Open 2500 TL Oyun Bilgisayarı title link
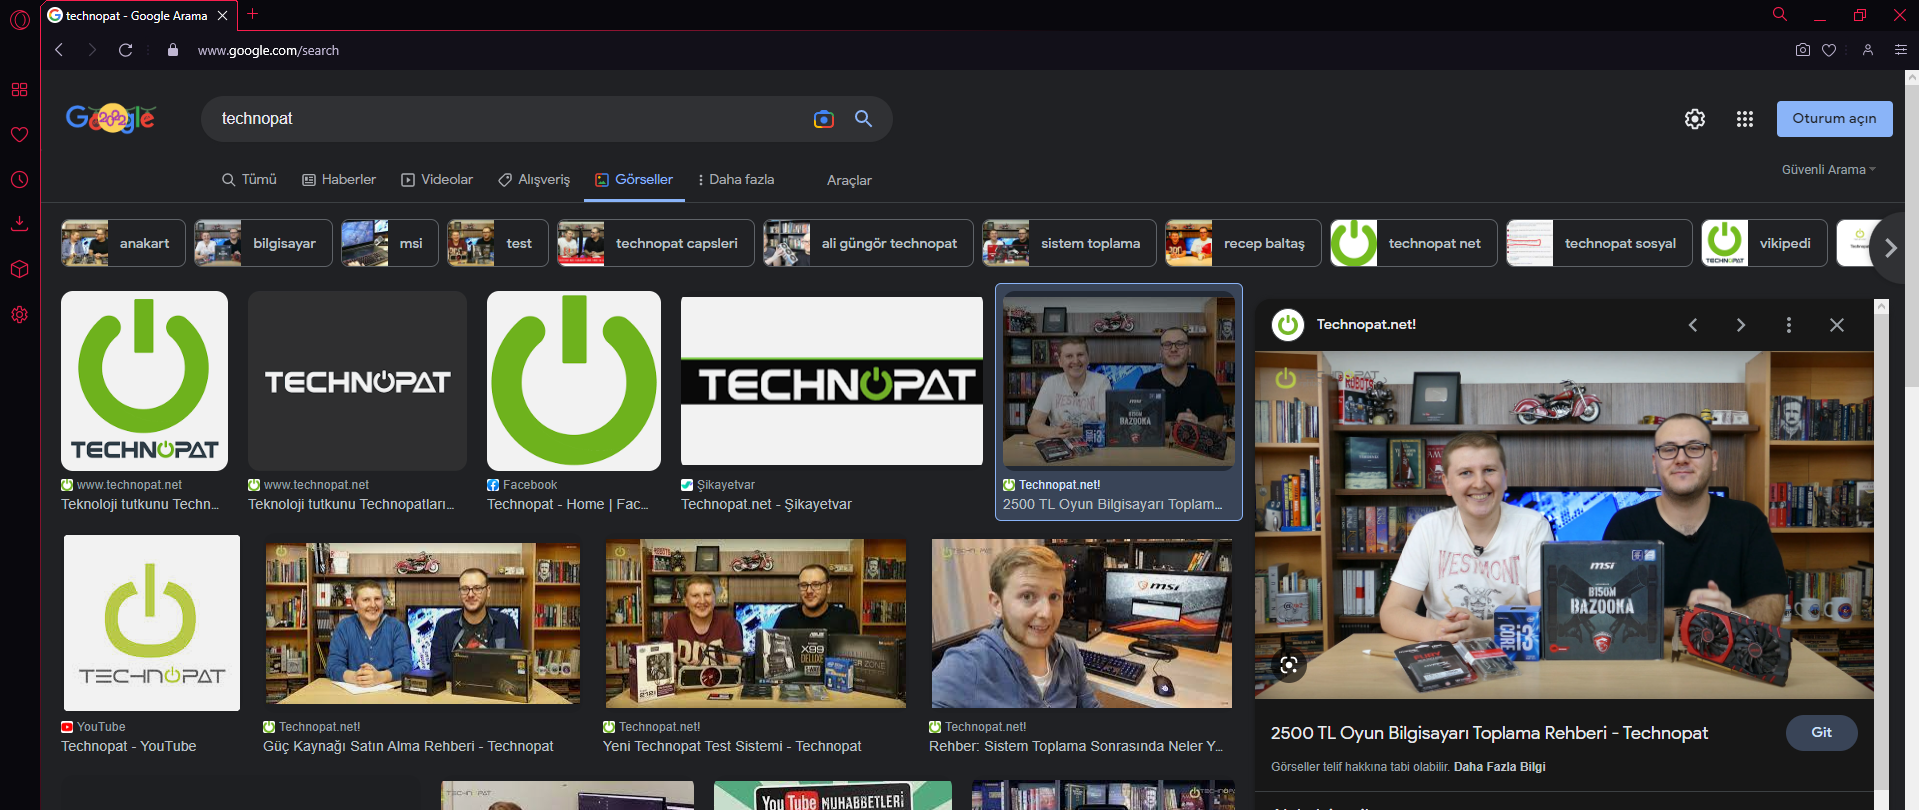This screenshot has height=810, width=1919. (x=1489, y=733)
